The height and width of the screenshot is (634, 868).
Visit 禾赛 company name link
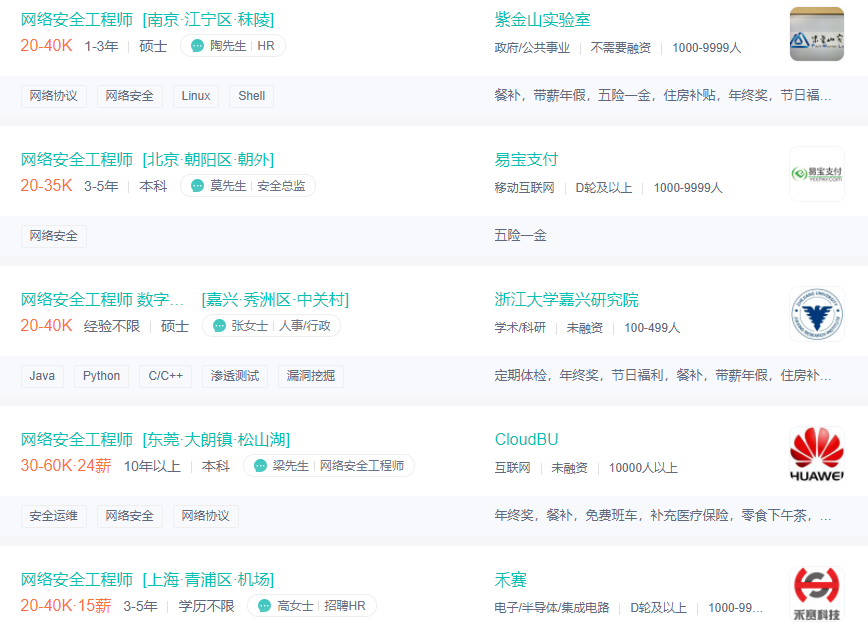click(x=510, y=580)
